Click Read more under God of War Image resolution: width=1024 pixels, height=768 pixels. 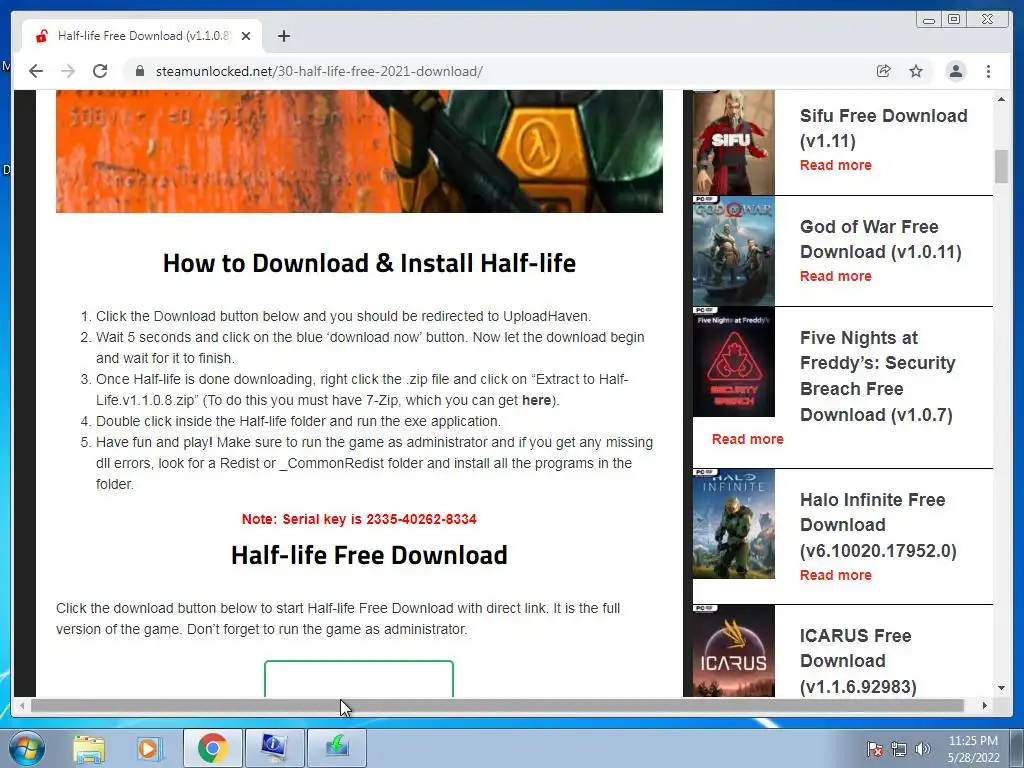[x=835, y=276]
